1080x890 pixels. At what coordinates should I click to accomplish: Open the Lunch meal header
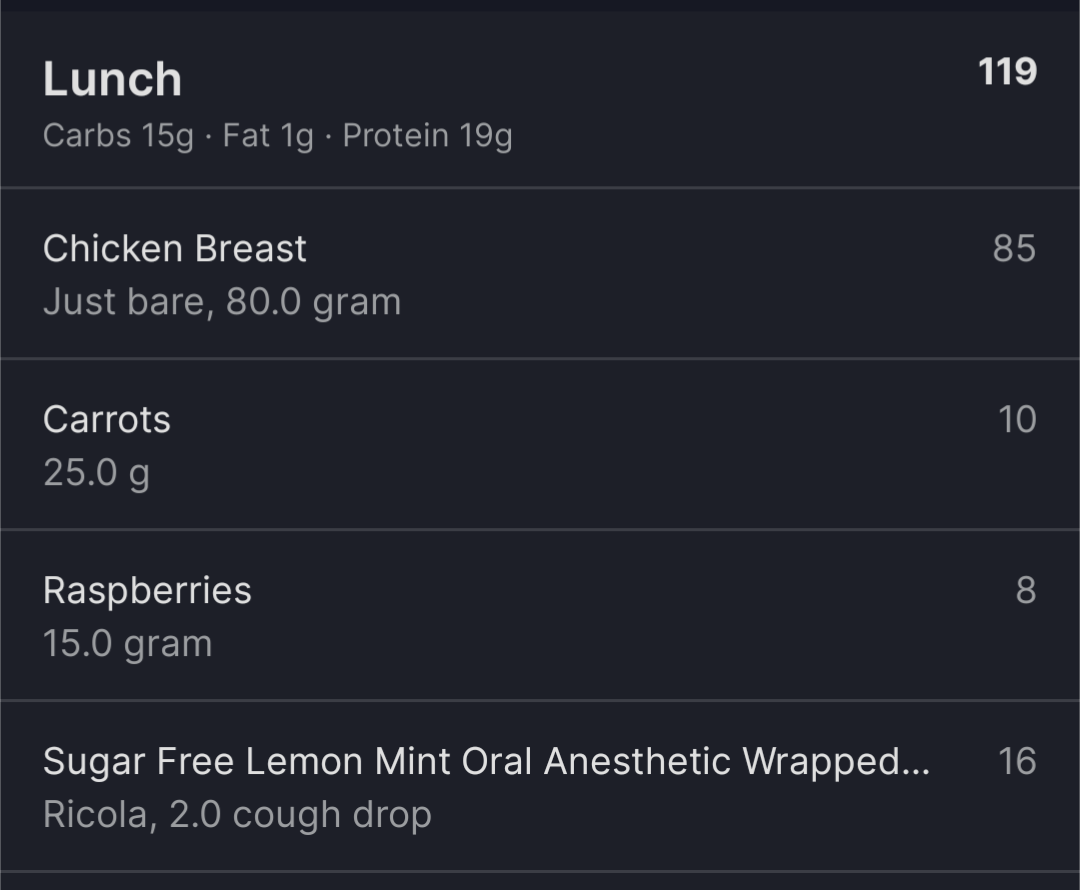coord(540,99)
